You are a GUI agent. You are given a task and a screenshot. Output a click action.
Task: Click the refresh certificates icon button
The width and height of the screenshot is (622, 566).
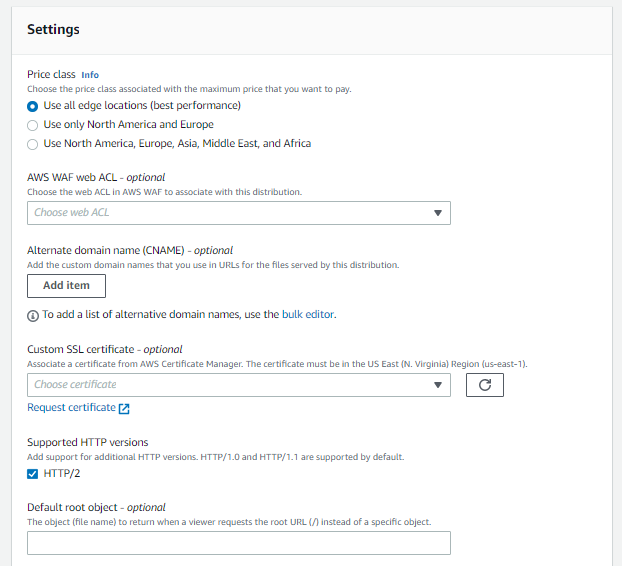484,384
